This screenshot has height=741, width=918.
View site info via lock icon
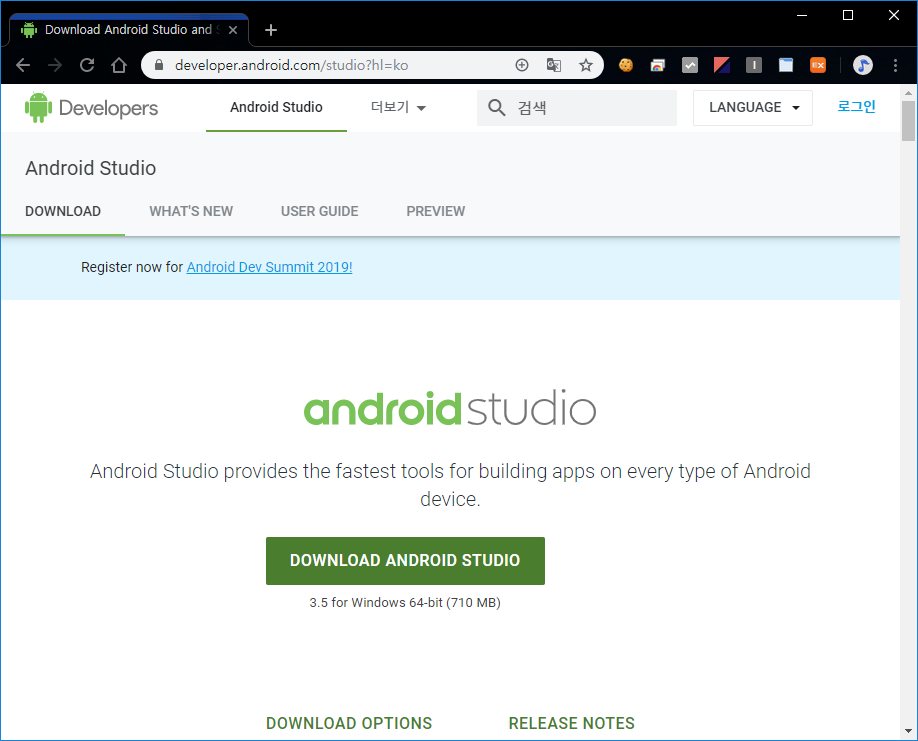point(159,65)
